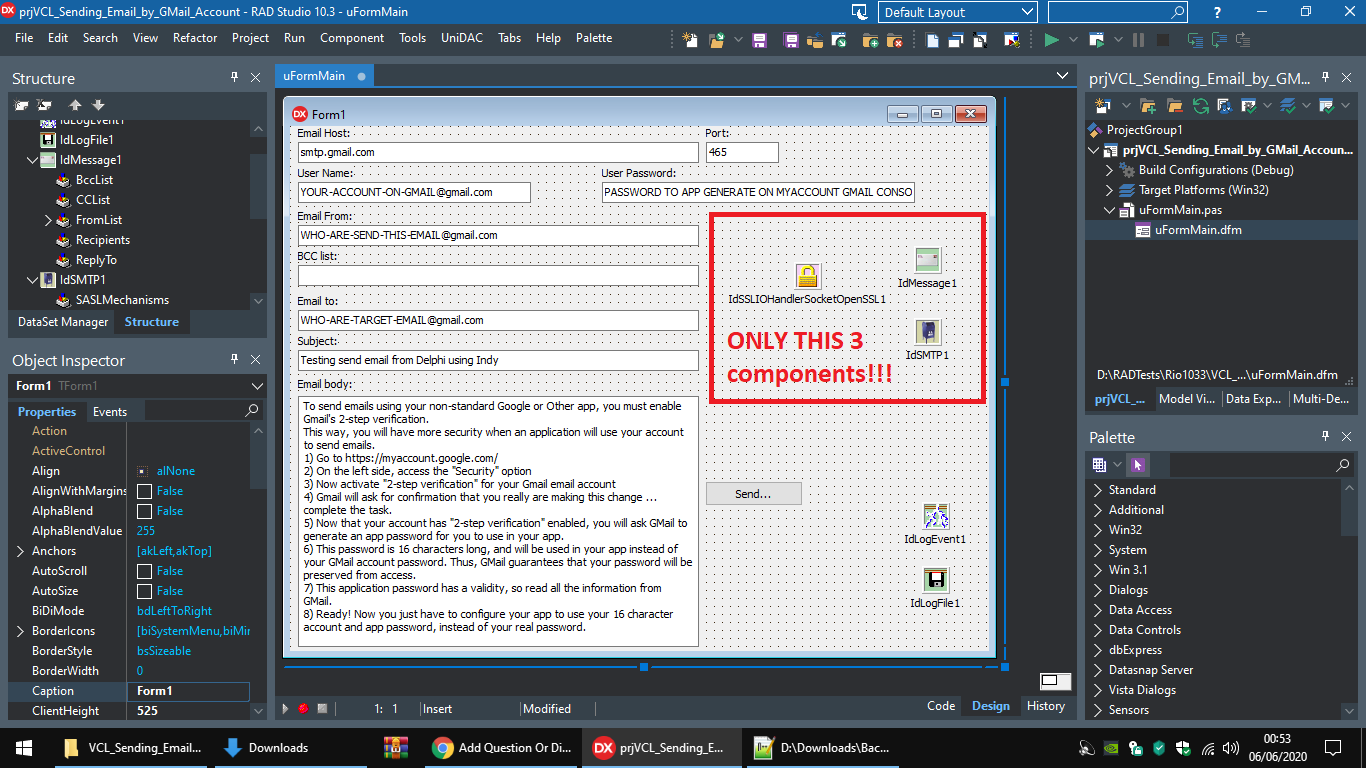Click the Send... button on the form
The height and width of the screenshot is (768, 1366).
(x=753, y=494)
